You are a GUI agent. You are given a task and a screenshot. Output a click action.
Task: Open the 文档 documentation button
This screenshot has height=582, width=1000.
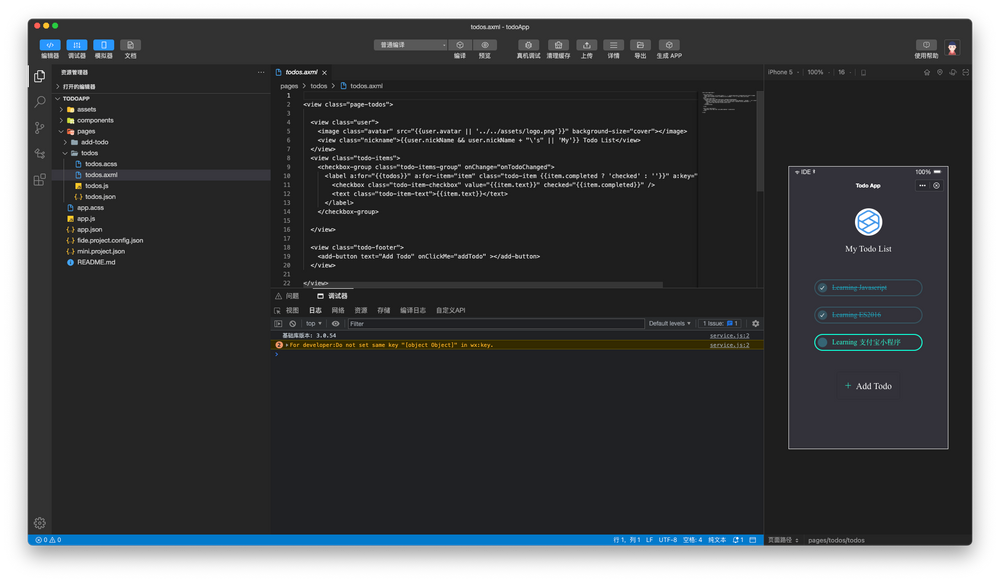click(130, 45)
